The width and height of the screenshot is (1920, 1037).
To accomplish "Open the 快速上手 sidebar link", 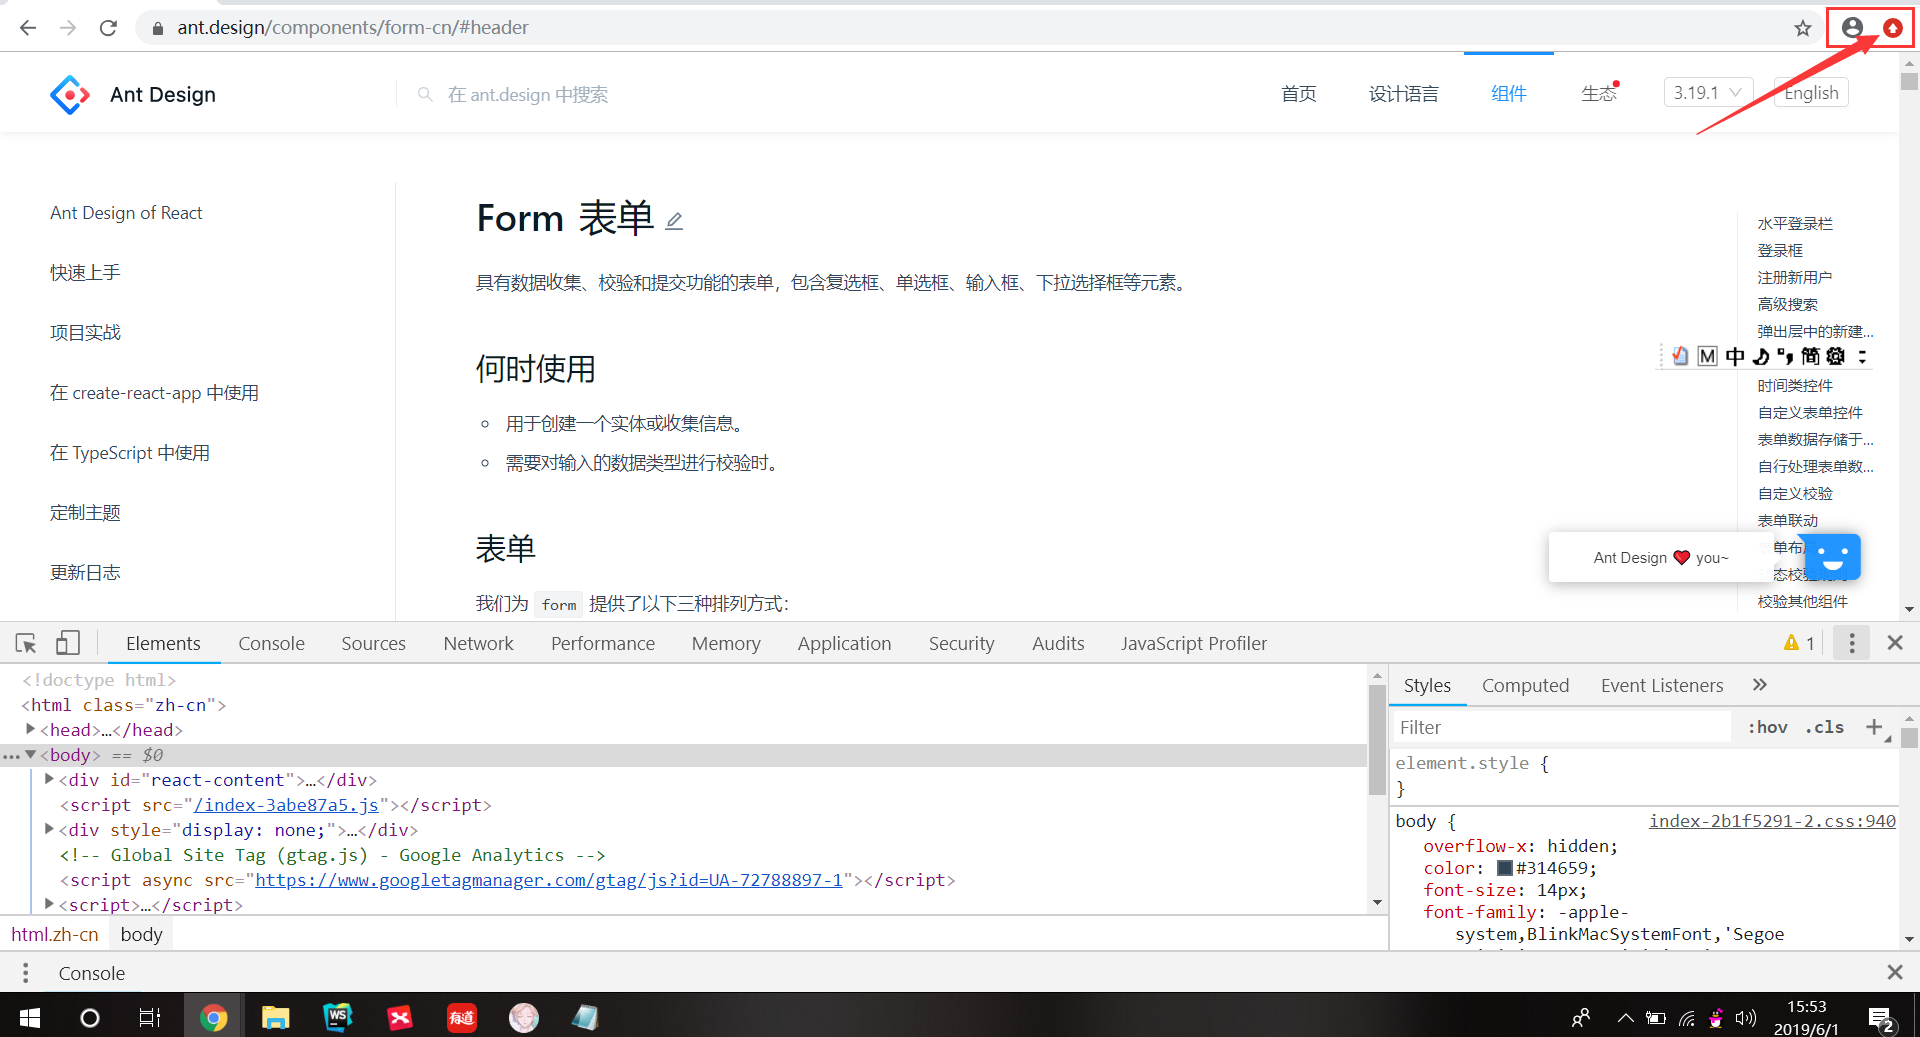I will coord(85,272).
